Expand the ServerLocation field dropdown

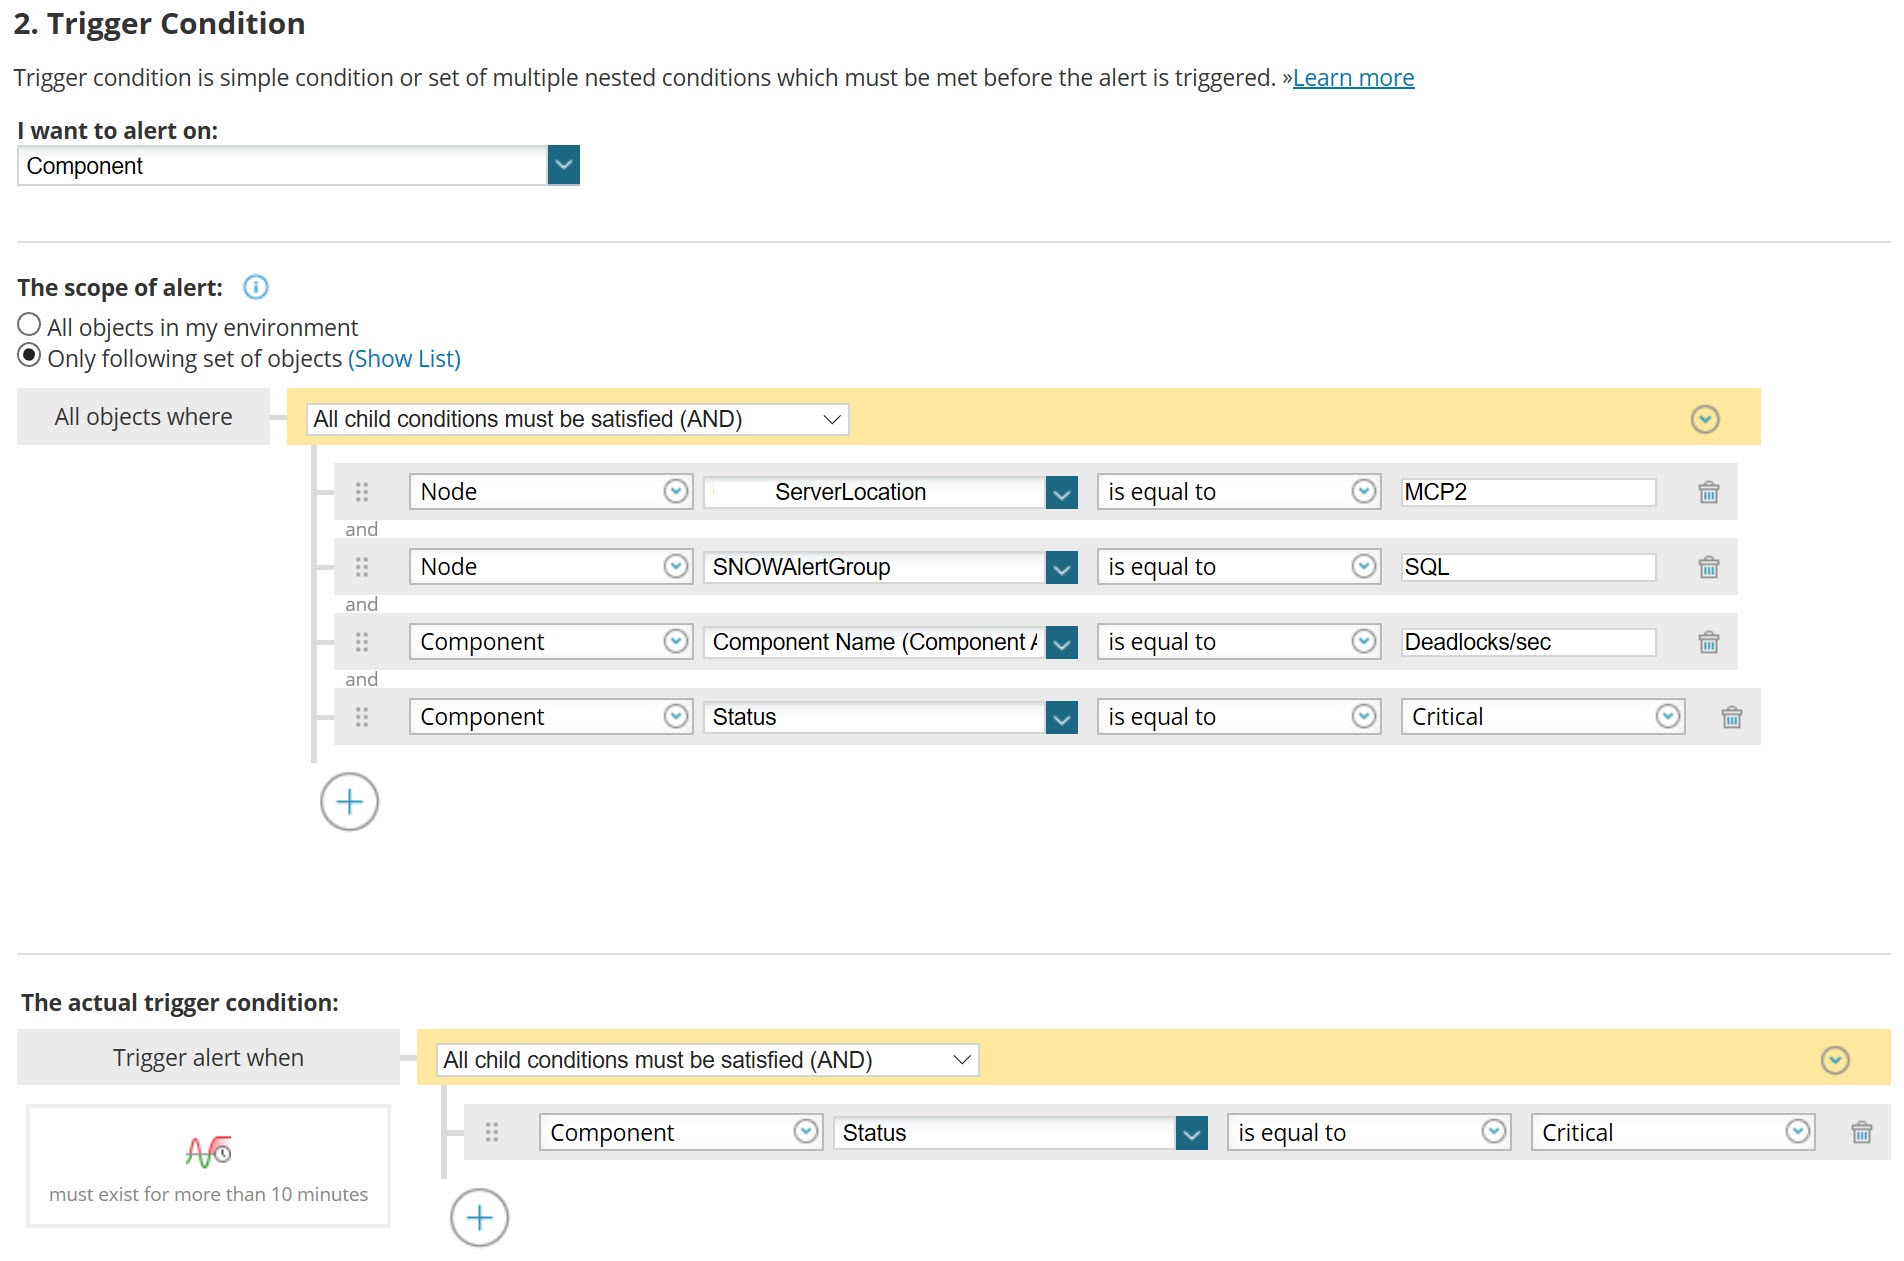(x=1061, y=492)
